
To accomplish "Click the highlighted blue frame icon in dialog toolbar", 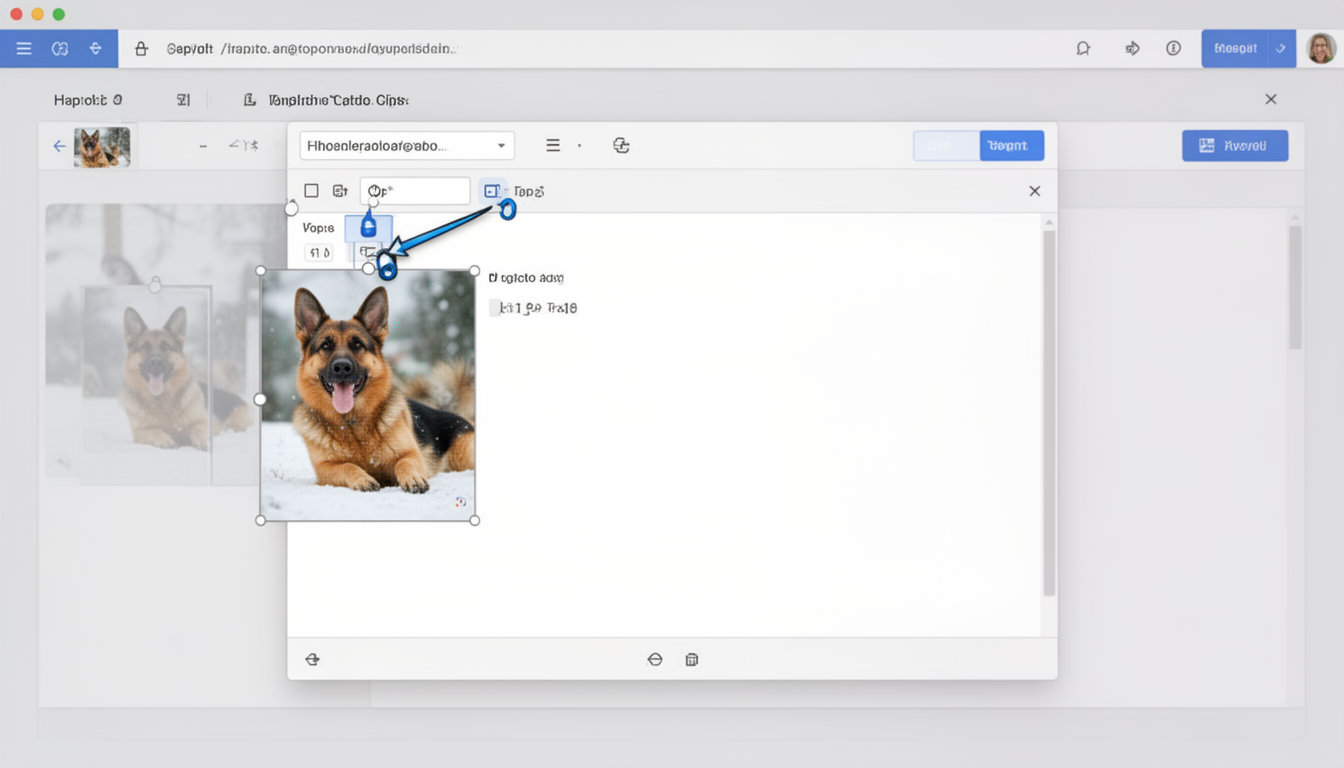I will (491, 191).
